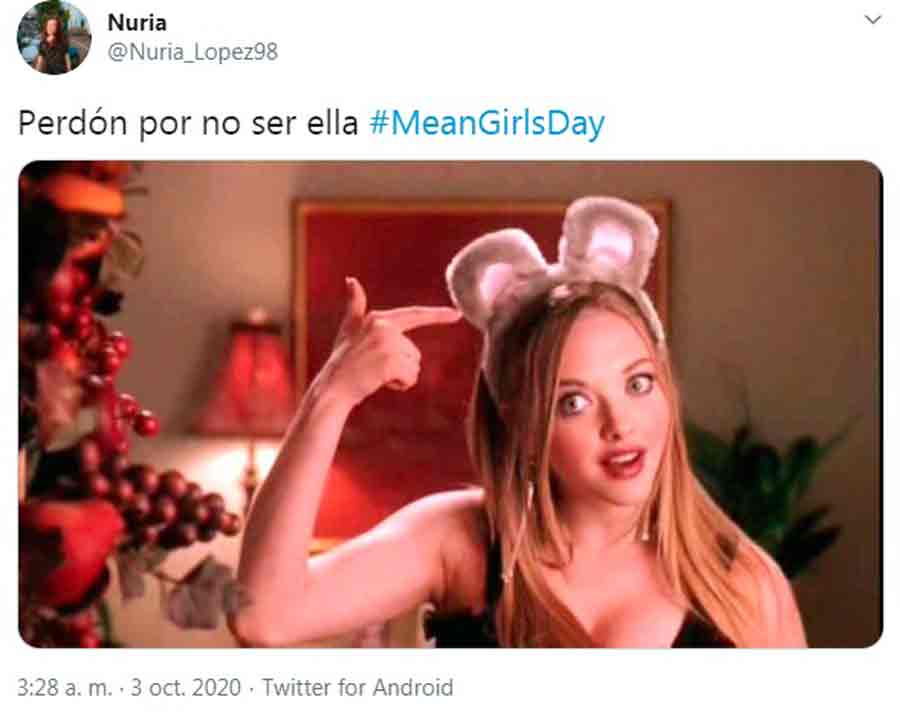Screen dimensions: 900x723
Task: Click the tweet text Perdón por no ser ella
Action: tap(188, 123)
